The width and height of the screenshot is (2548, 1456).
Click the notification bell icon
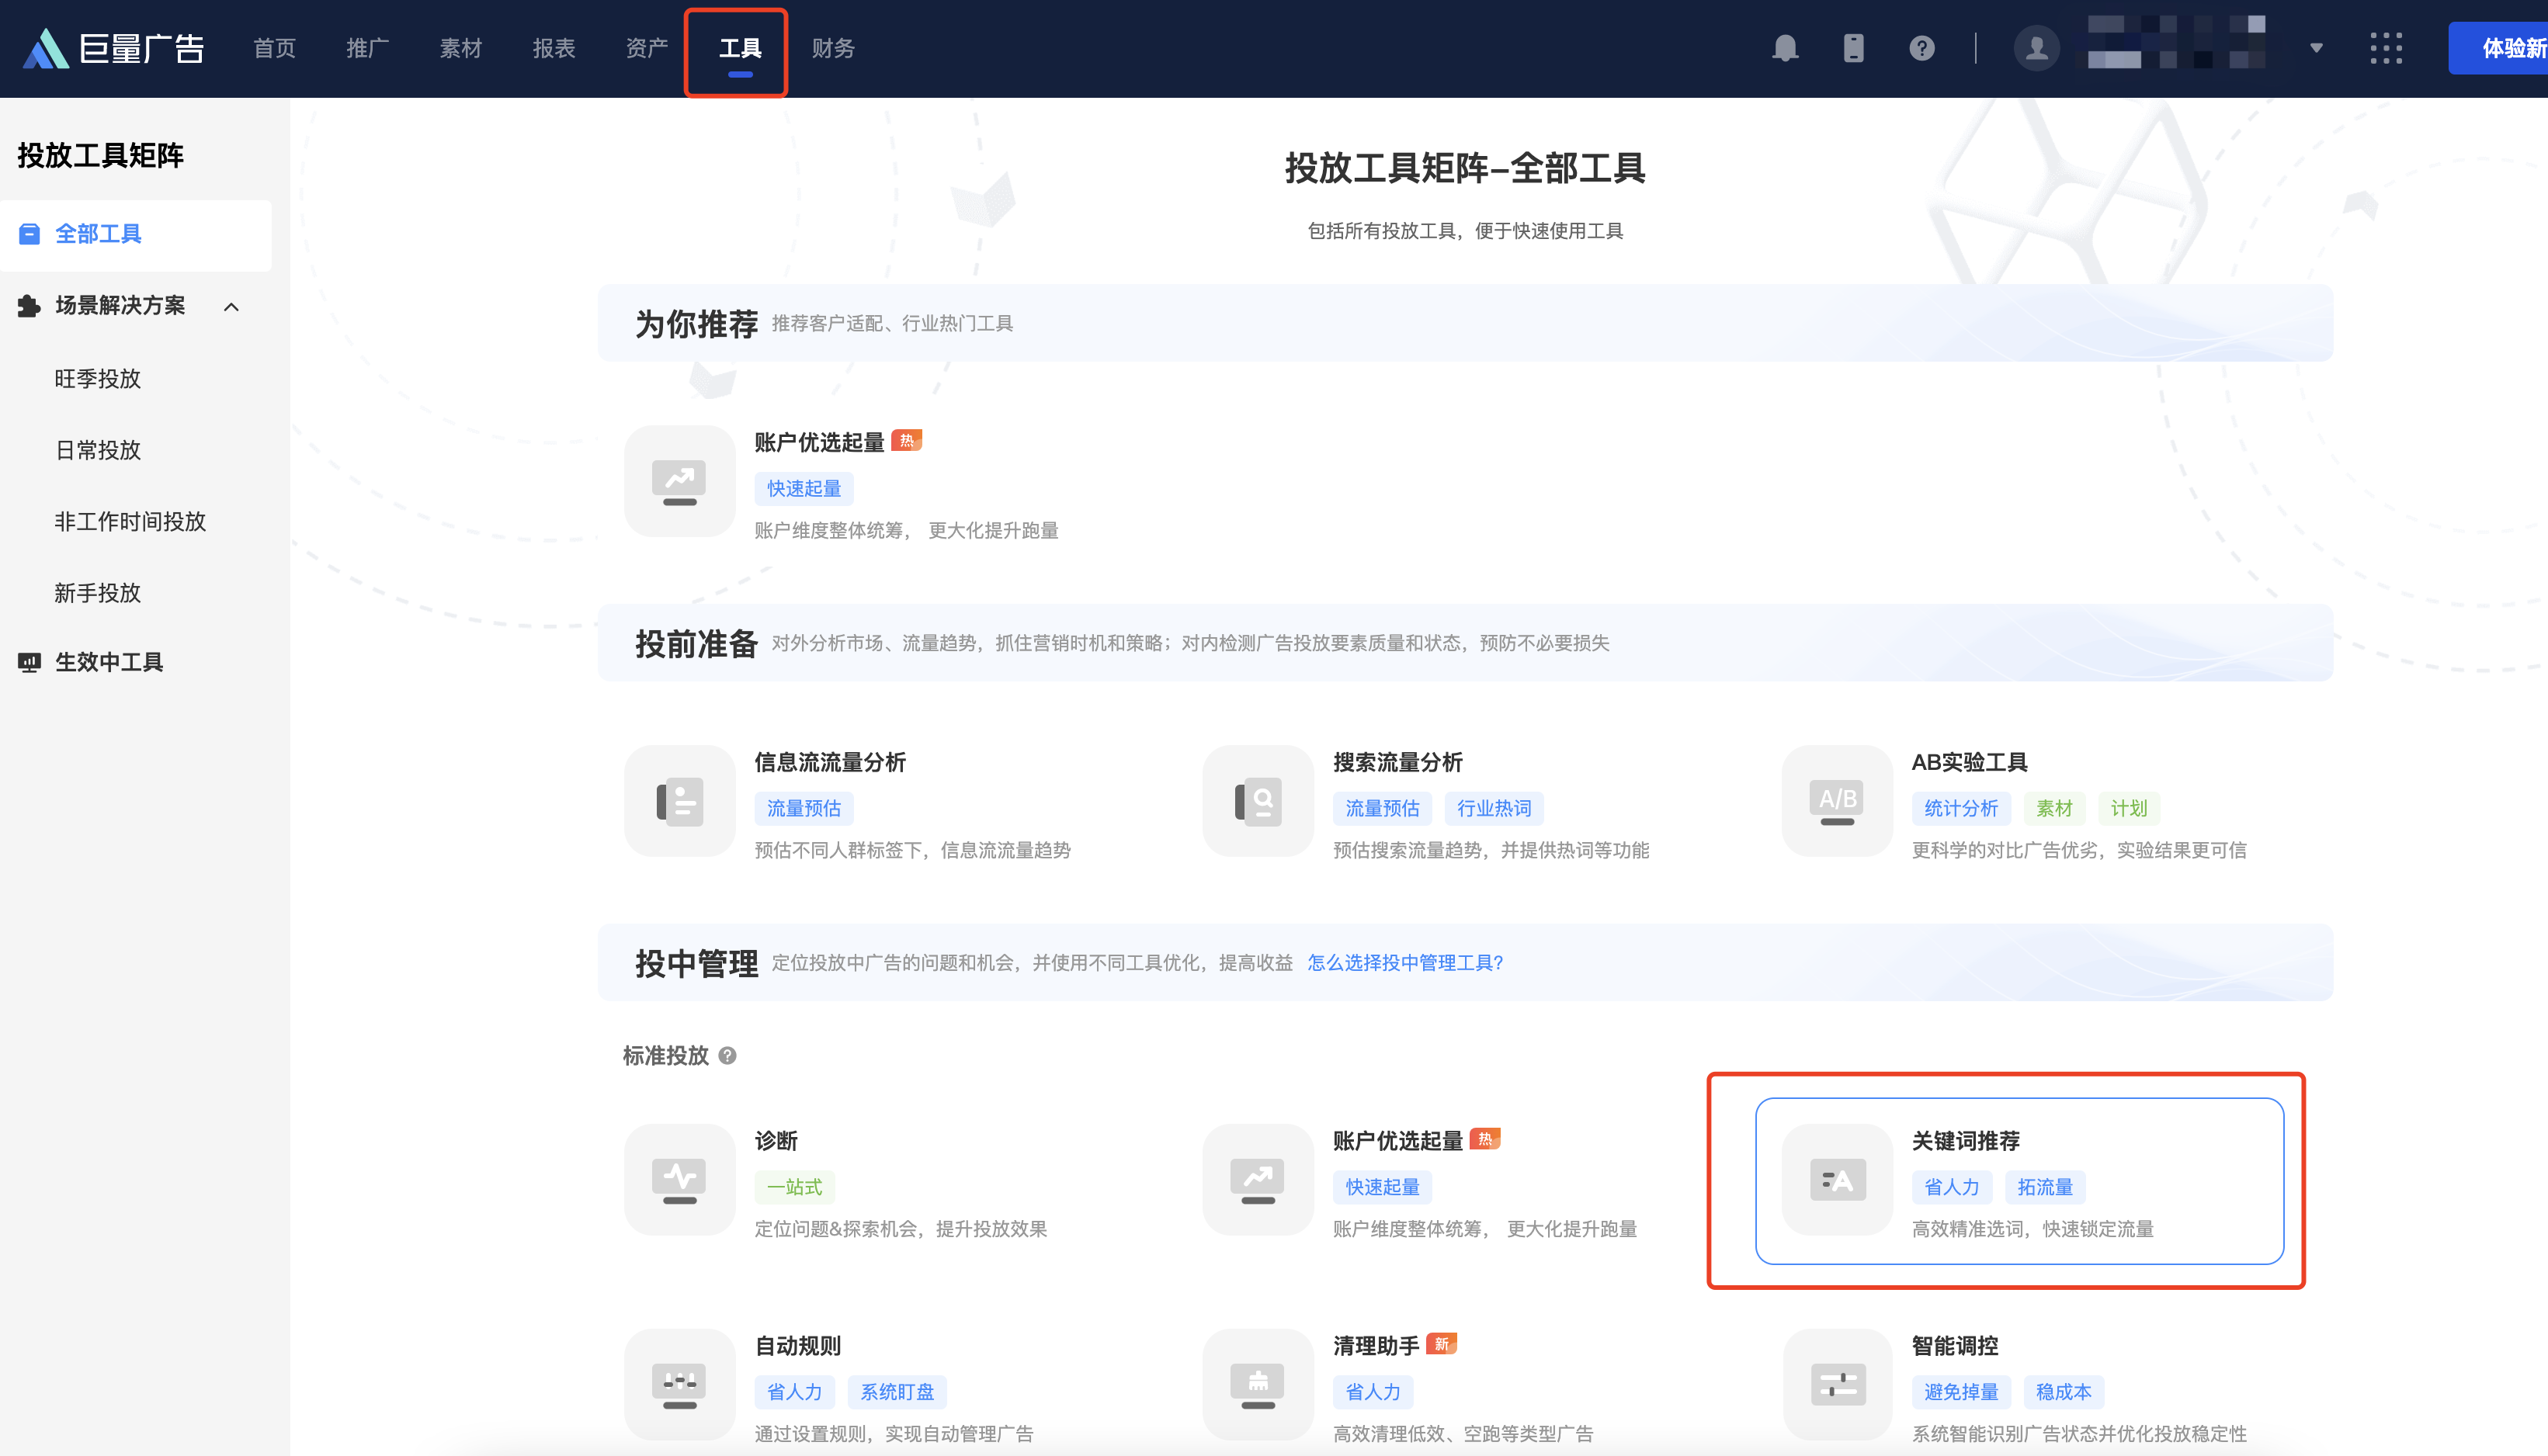[x=1785, y=48]
